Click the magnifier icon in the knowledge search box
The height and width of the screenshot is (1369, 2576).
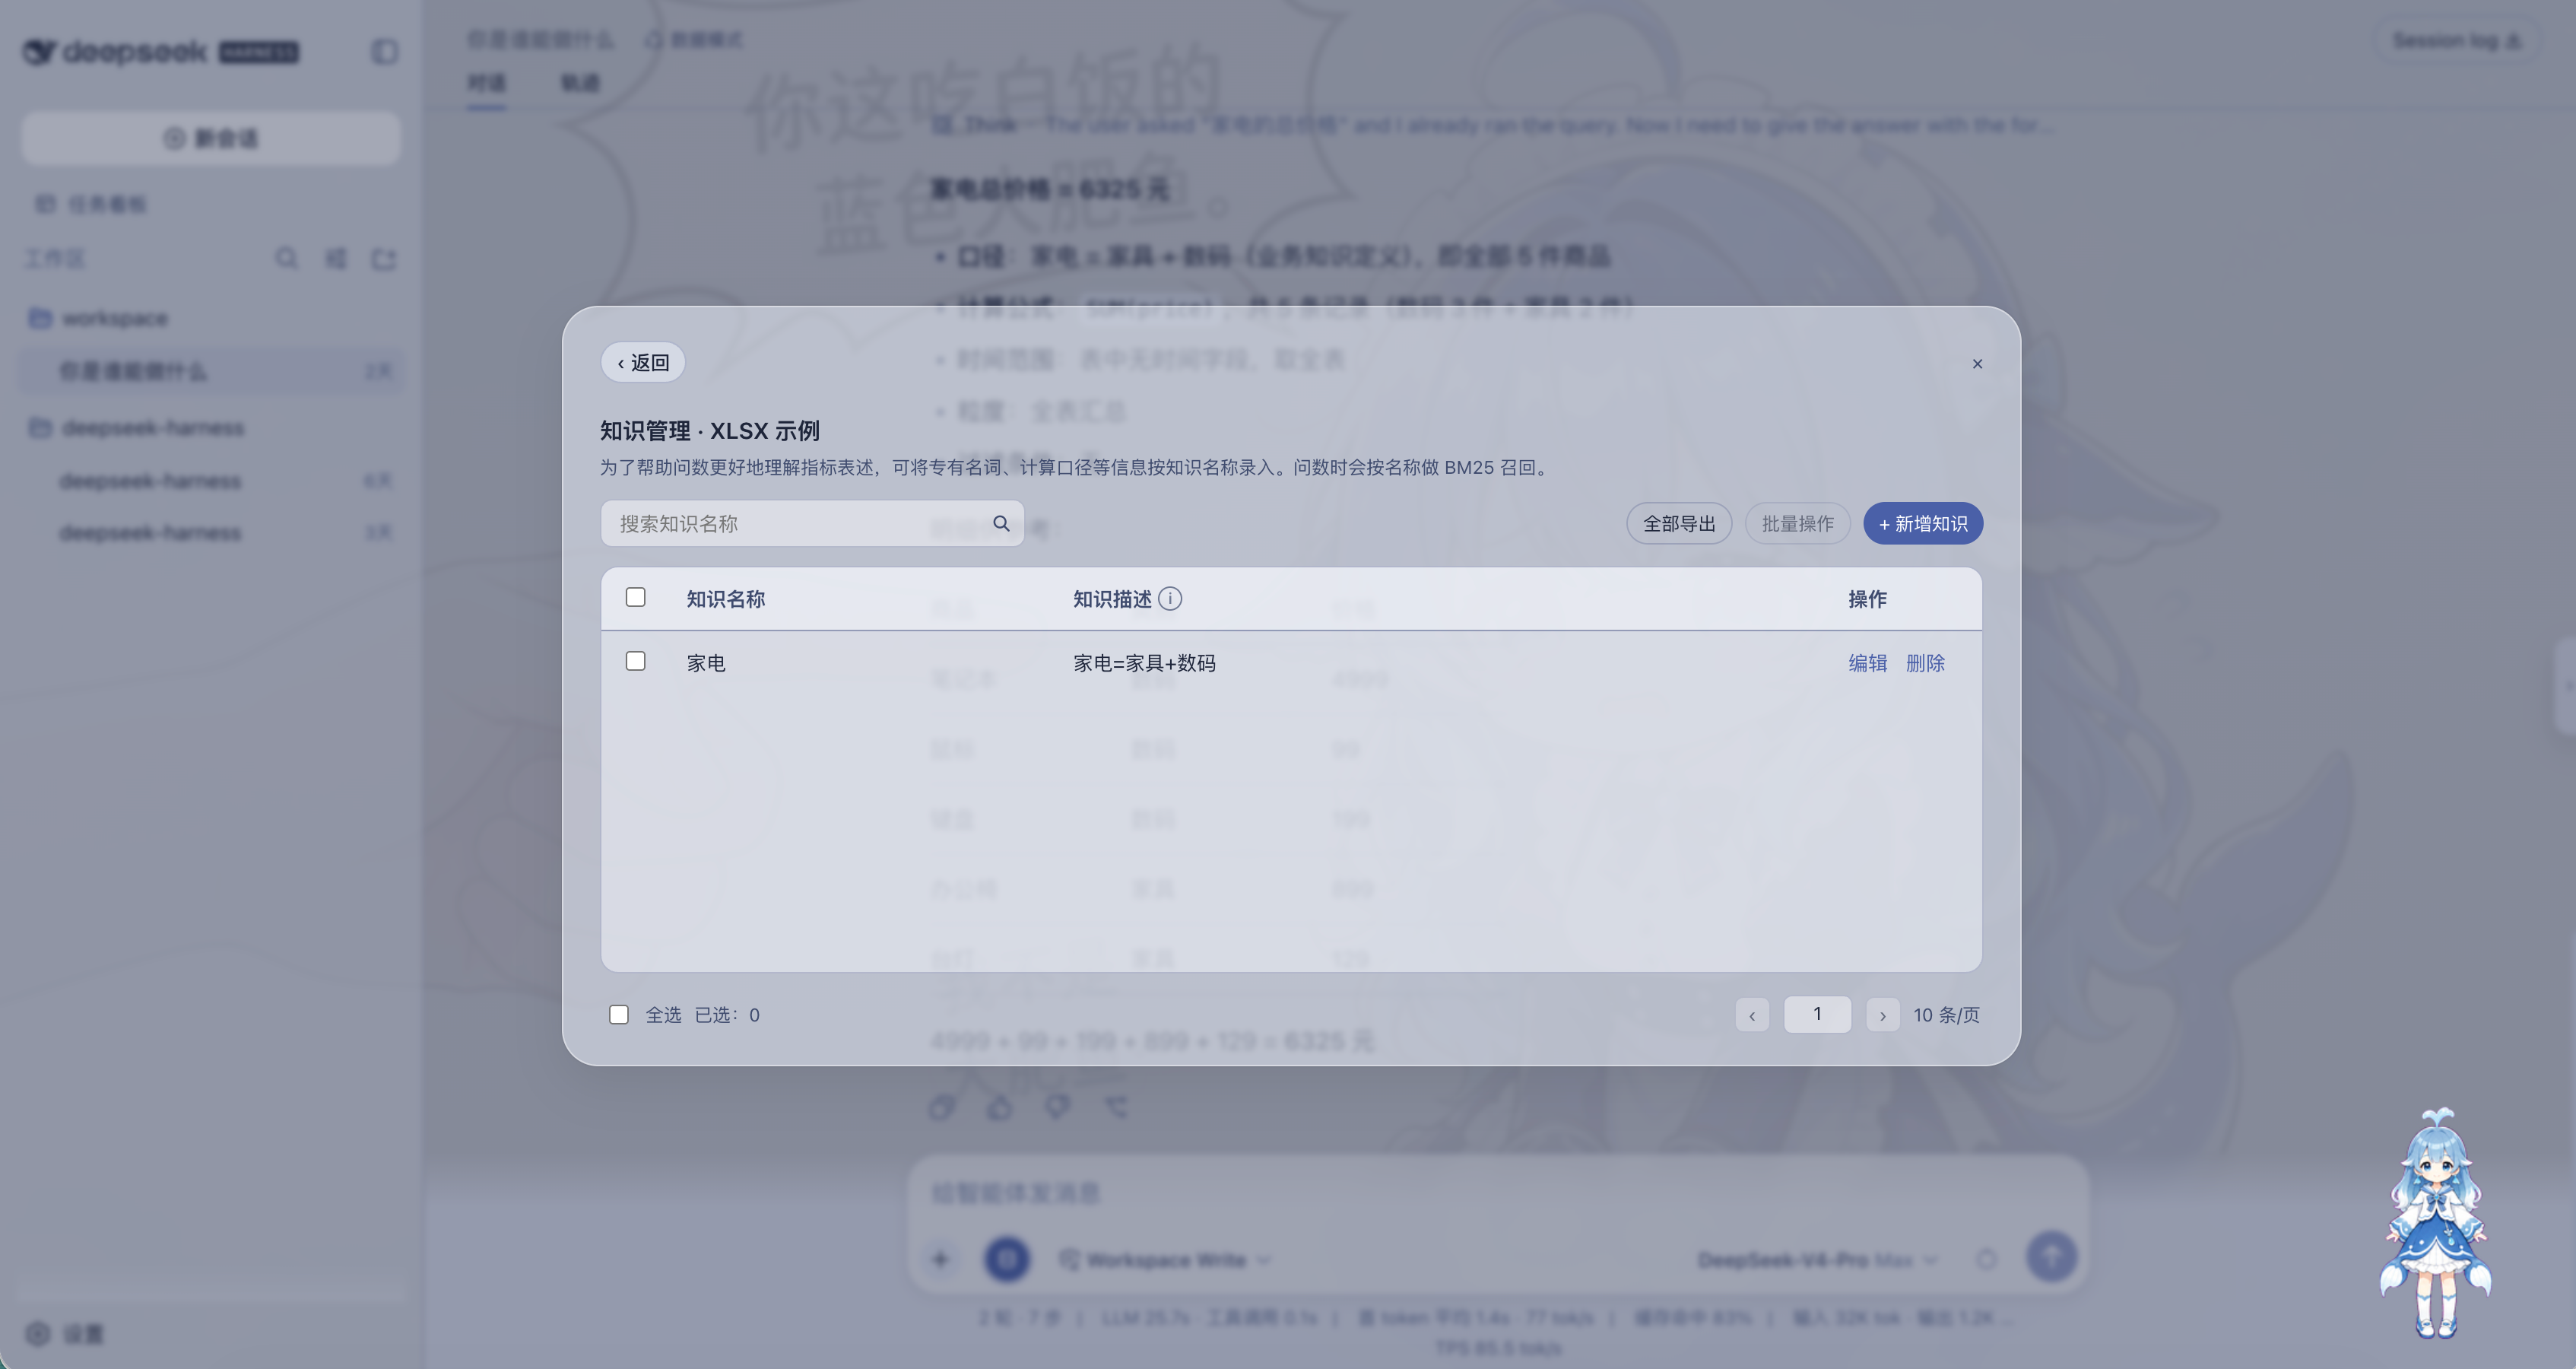point(1001,523)
